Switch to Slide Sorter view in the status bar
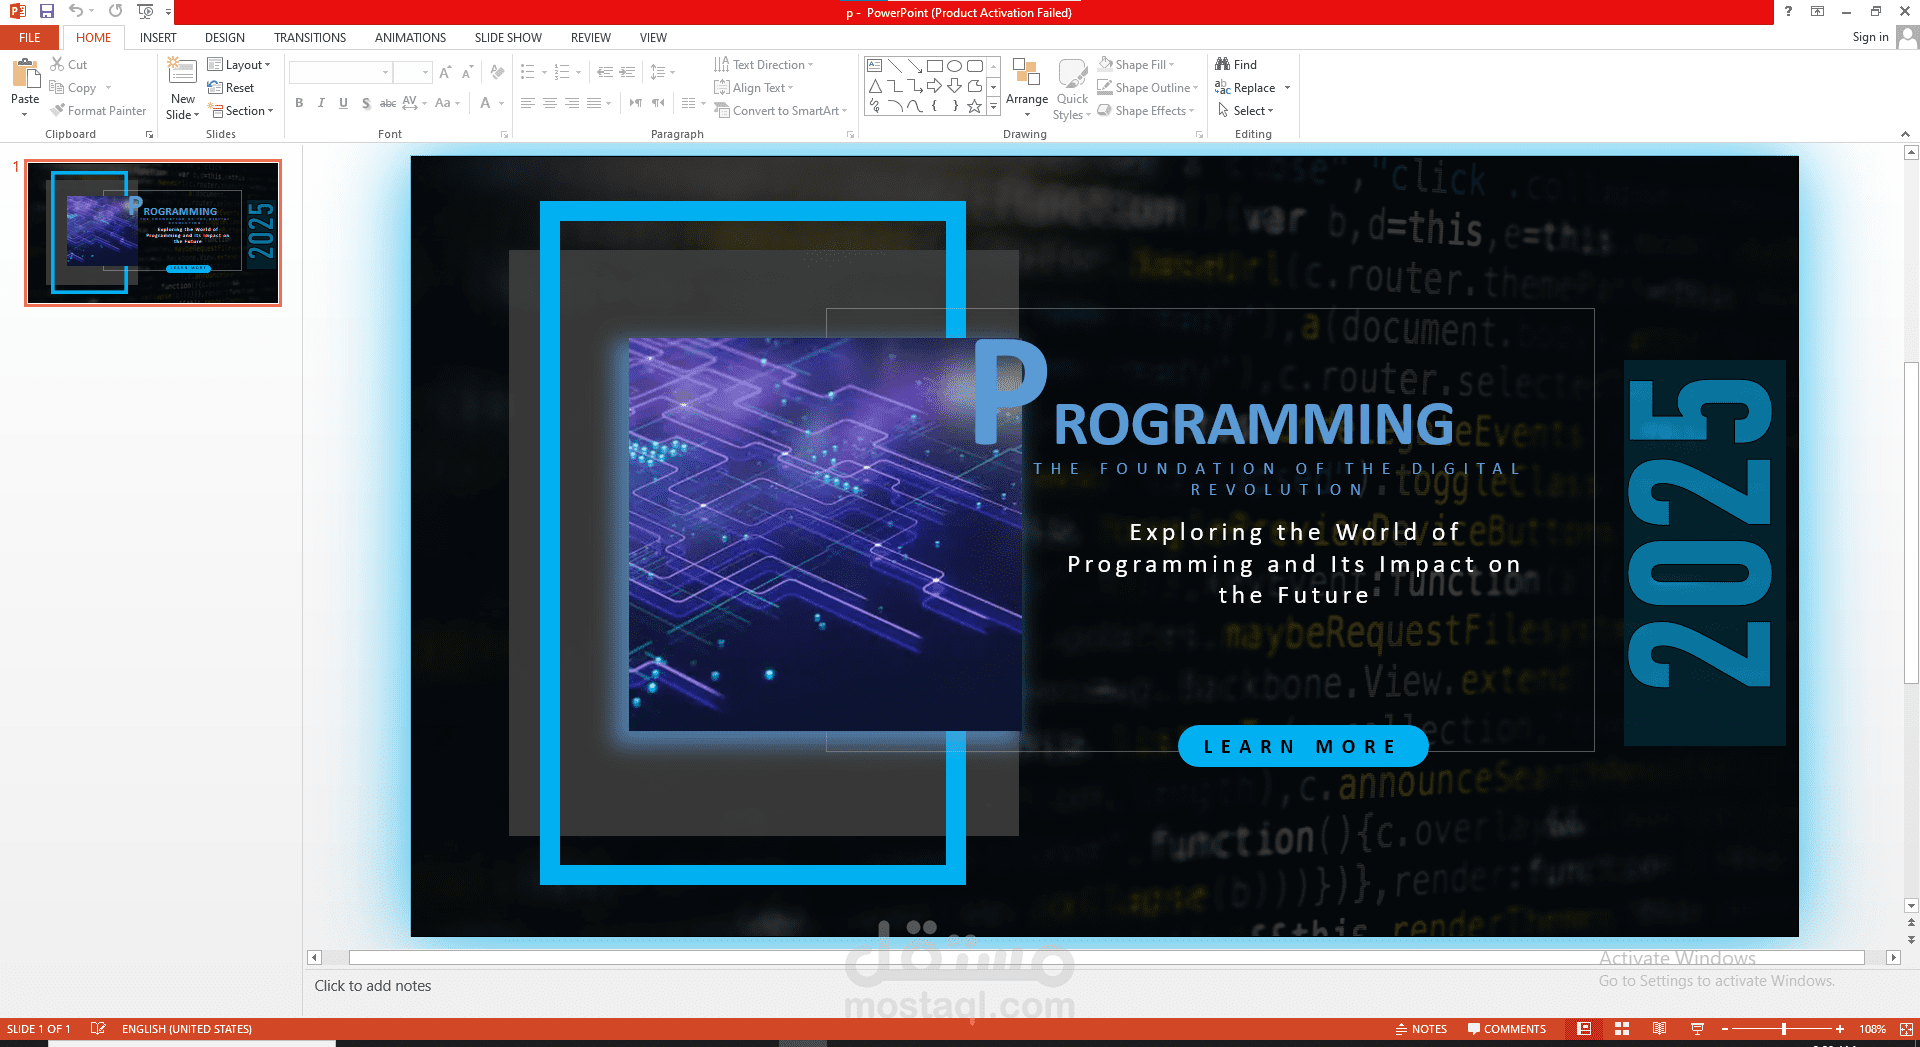Viewport: 1920px width, 1047px height. [x=1622, y=1029]
